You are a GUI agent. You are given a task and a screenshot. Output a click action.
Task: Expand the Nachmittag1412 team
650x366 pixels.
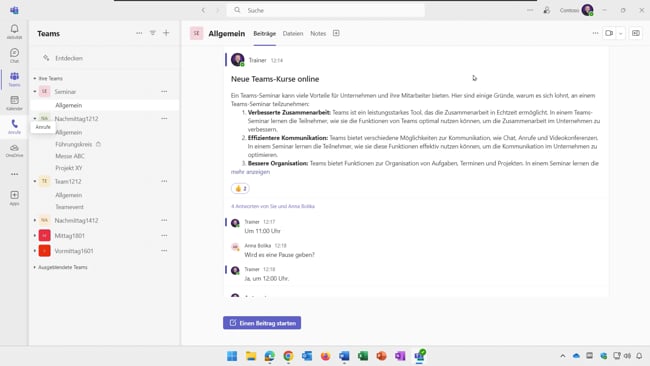click(35, 220)
